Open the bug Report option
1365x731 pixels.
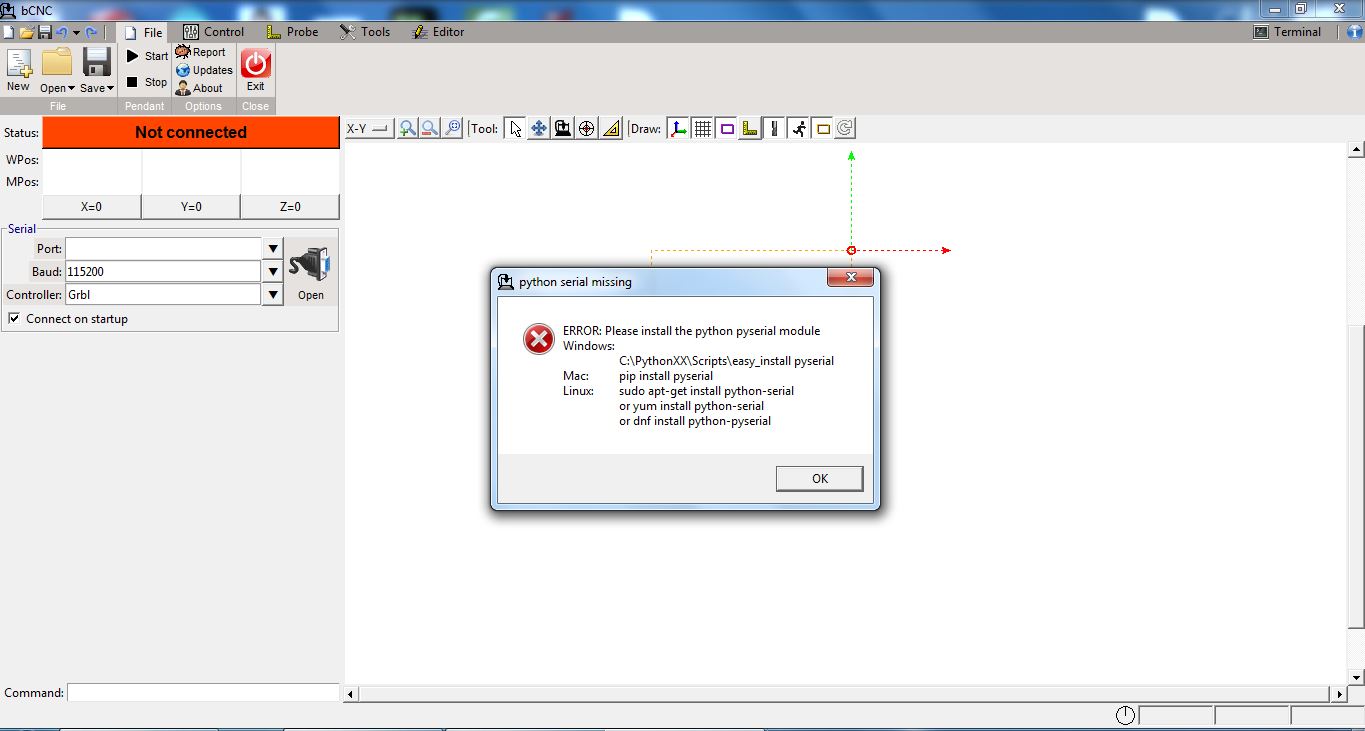tap(201, 52)
